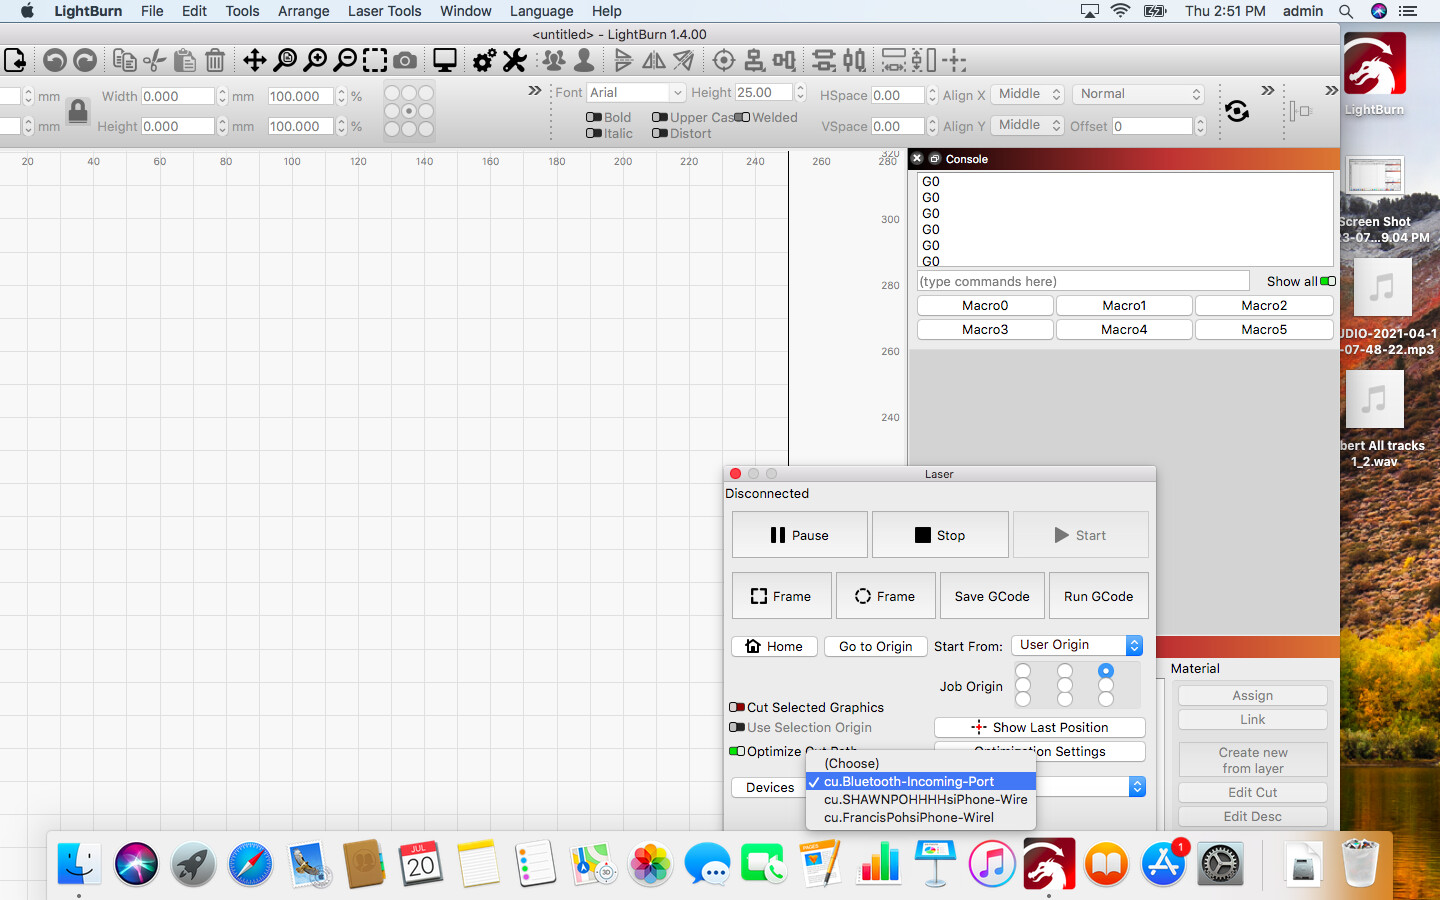Open the Arrange menu

coord(303,11)
